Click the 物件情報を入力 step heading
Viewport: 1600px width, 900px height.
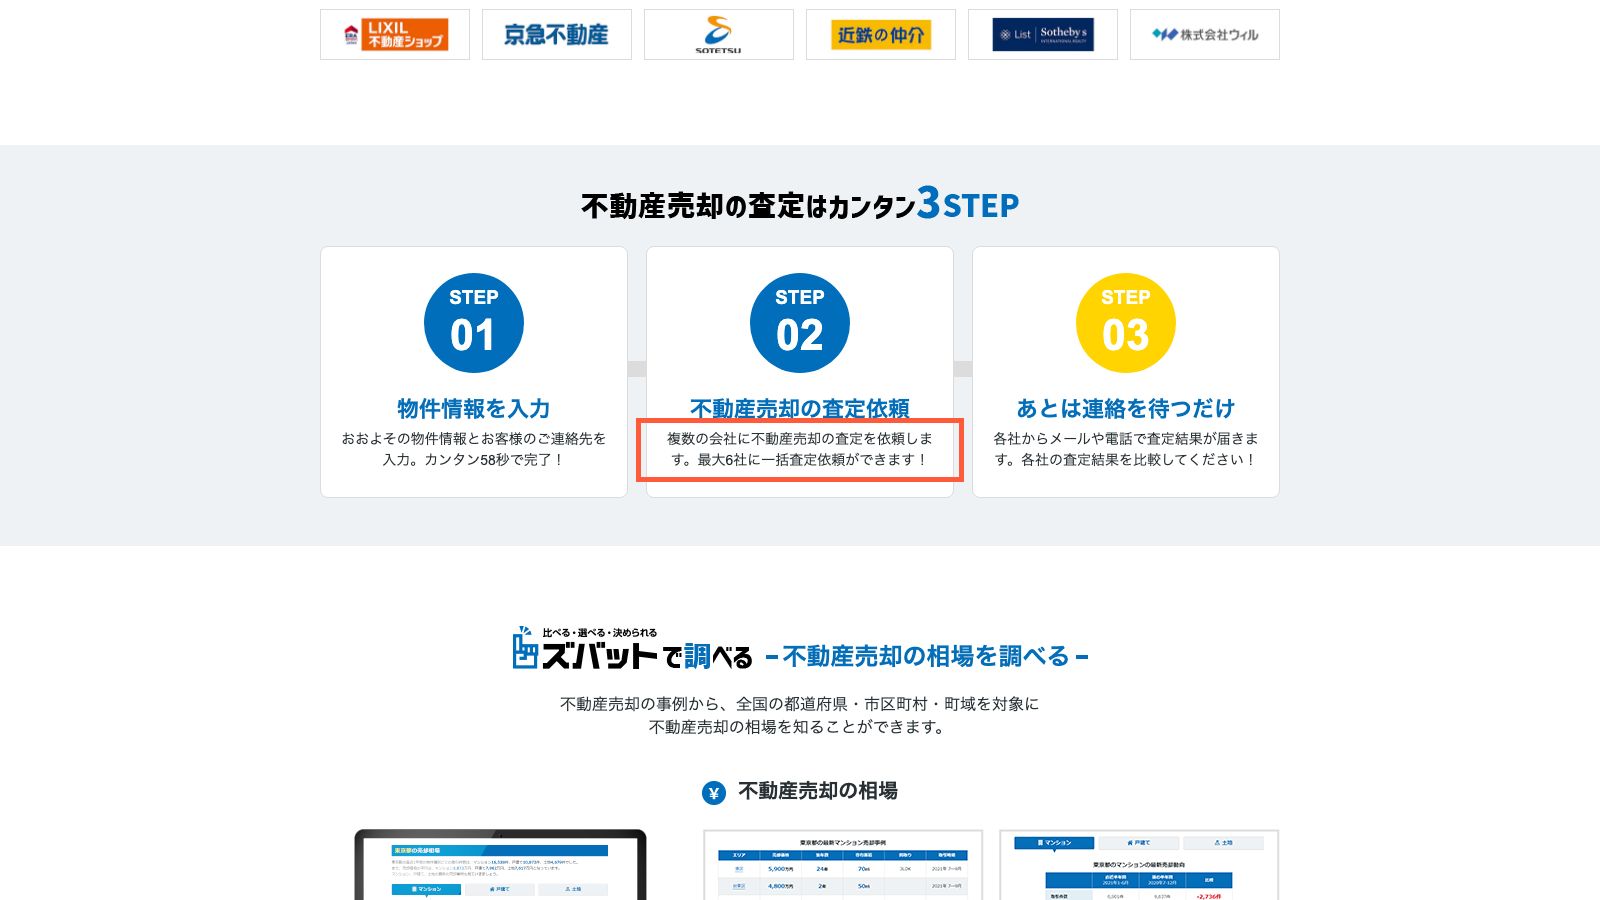point(474,408)
